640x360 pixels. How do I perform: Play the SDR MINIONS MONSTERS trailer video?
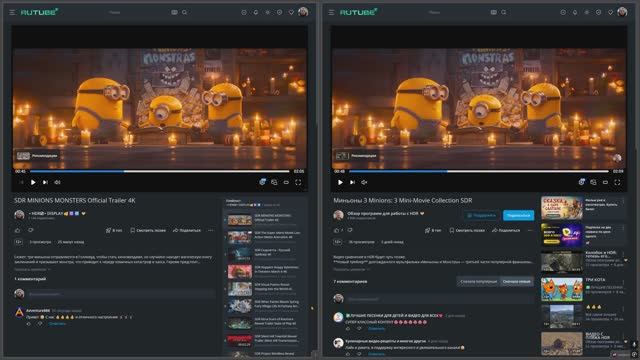(33, 182)
